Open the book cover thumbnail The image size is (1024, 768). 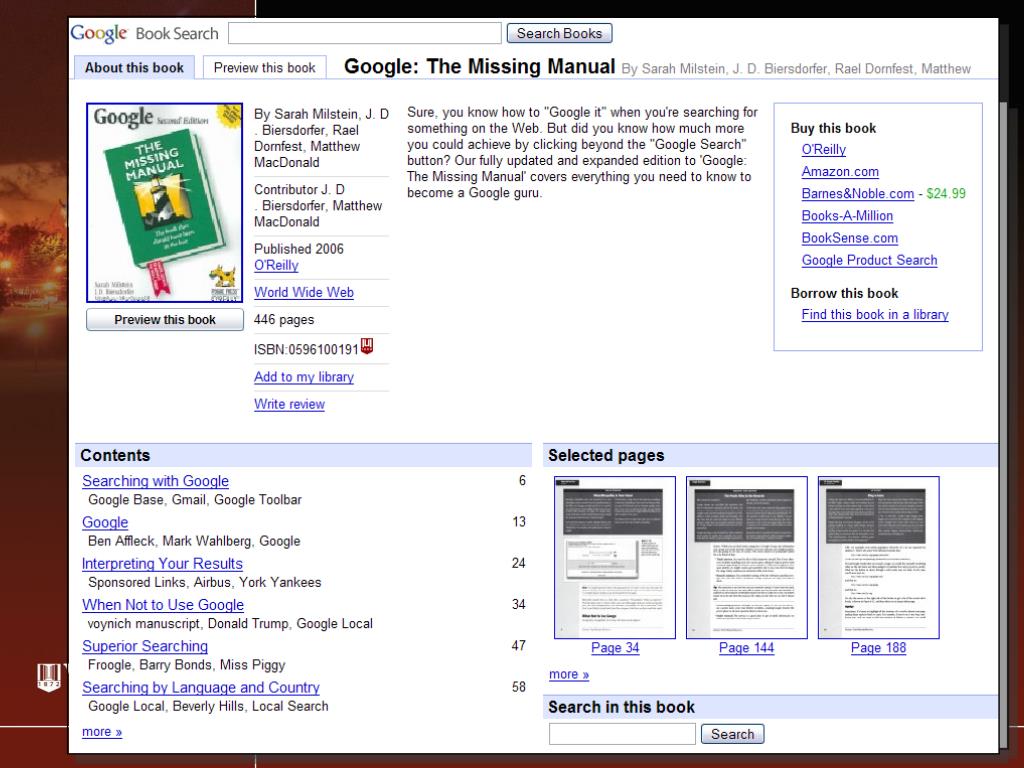point(165,202)
